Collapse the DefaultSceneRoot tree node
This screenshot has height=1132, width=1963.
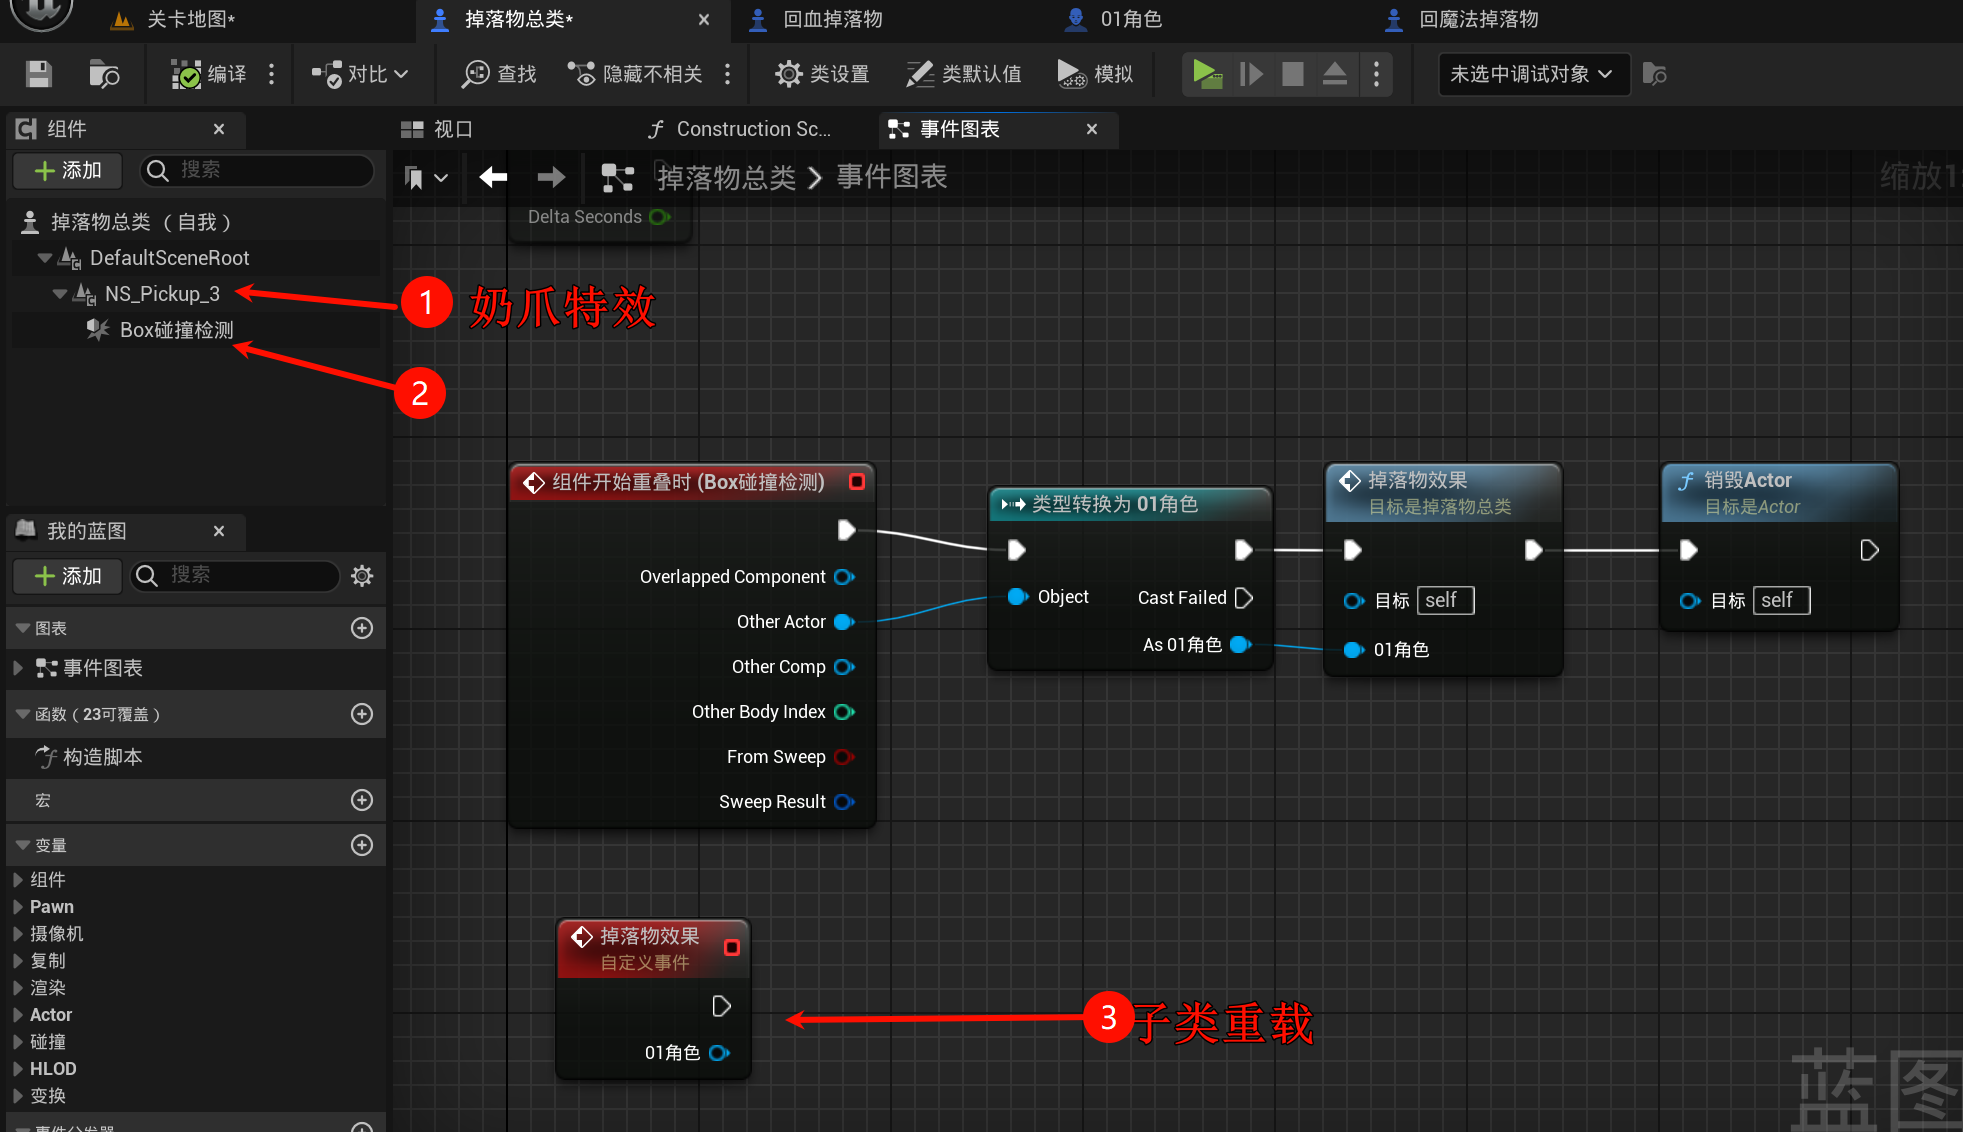point(44,258)
